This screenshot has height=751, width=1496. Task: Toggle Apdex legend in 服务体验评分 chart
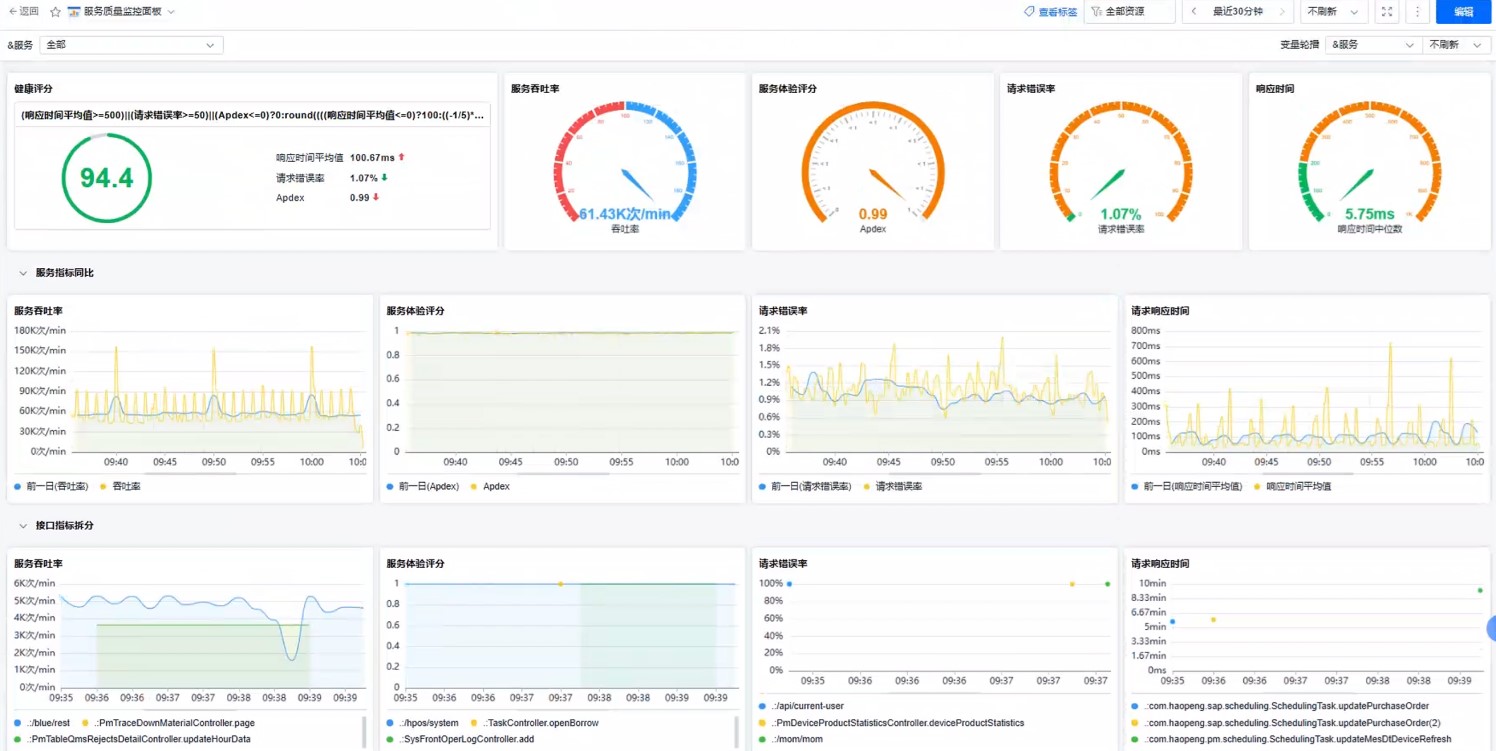pos(495,487)
